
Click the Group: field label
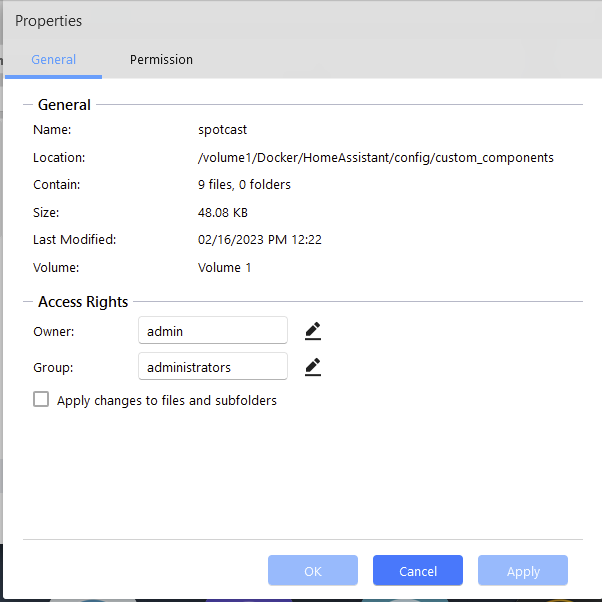click(53, 368)
